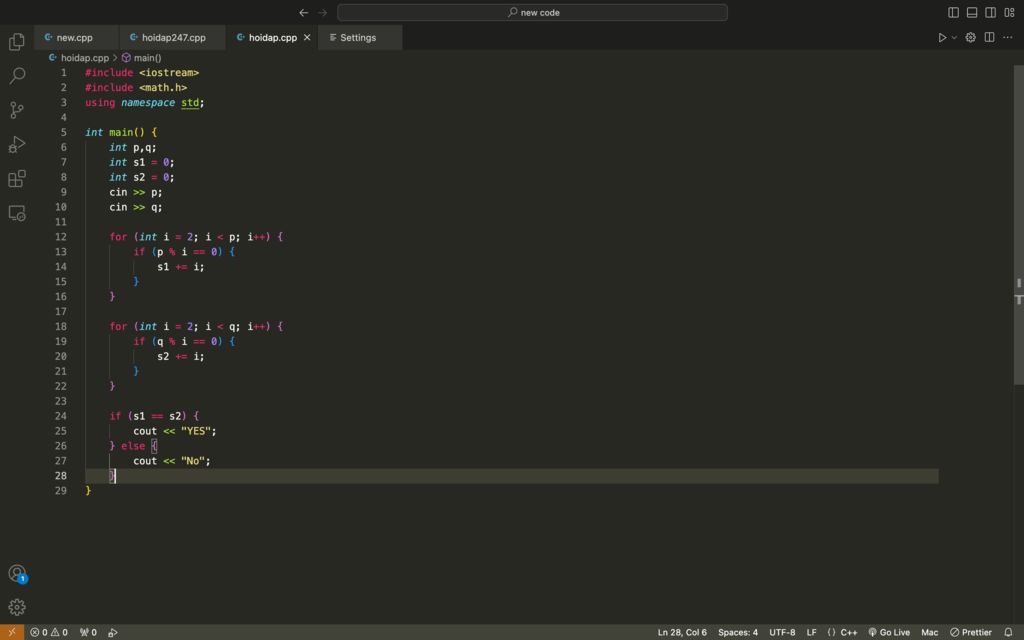
Task: Click the ports forwarded indicator showing 0
Action: point(88,632)
